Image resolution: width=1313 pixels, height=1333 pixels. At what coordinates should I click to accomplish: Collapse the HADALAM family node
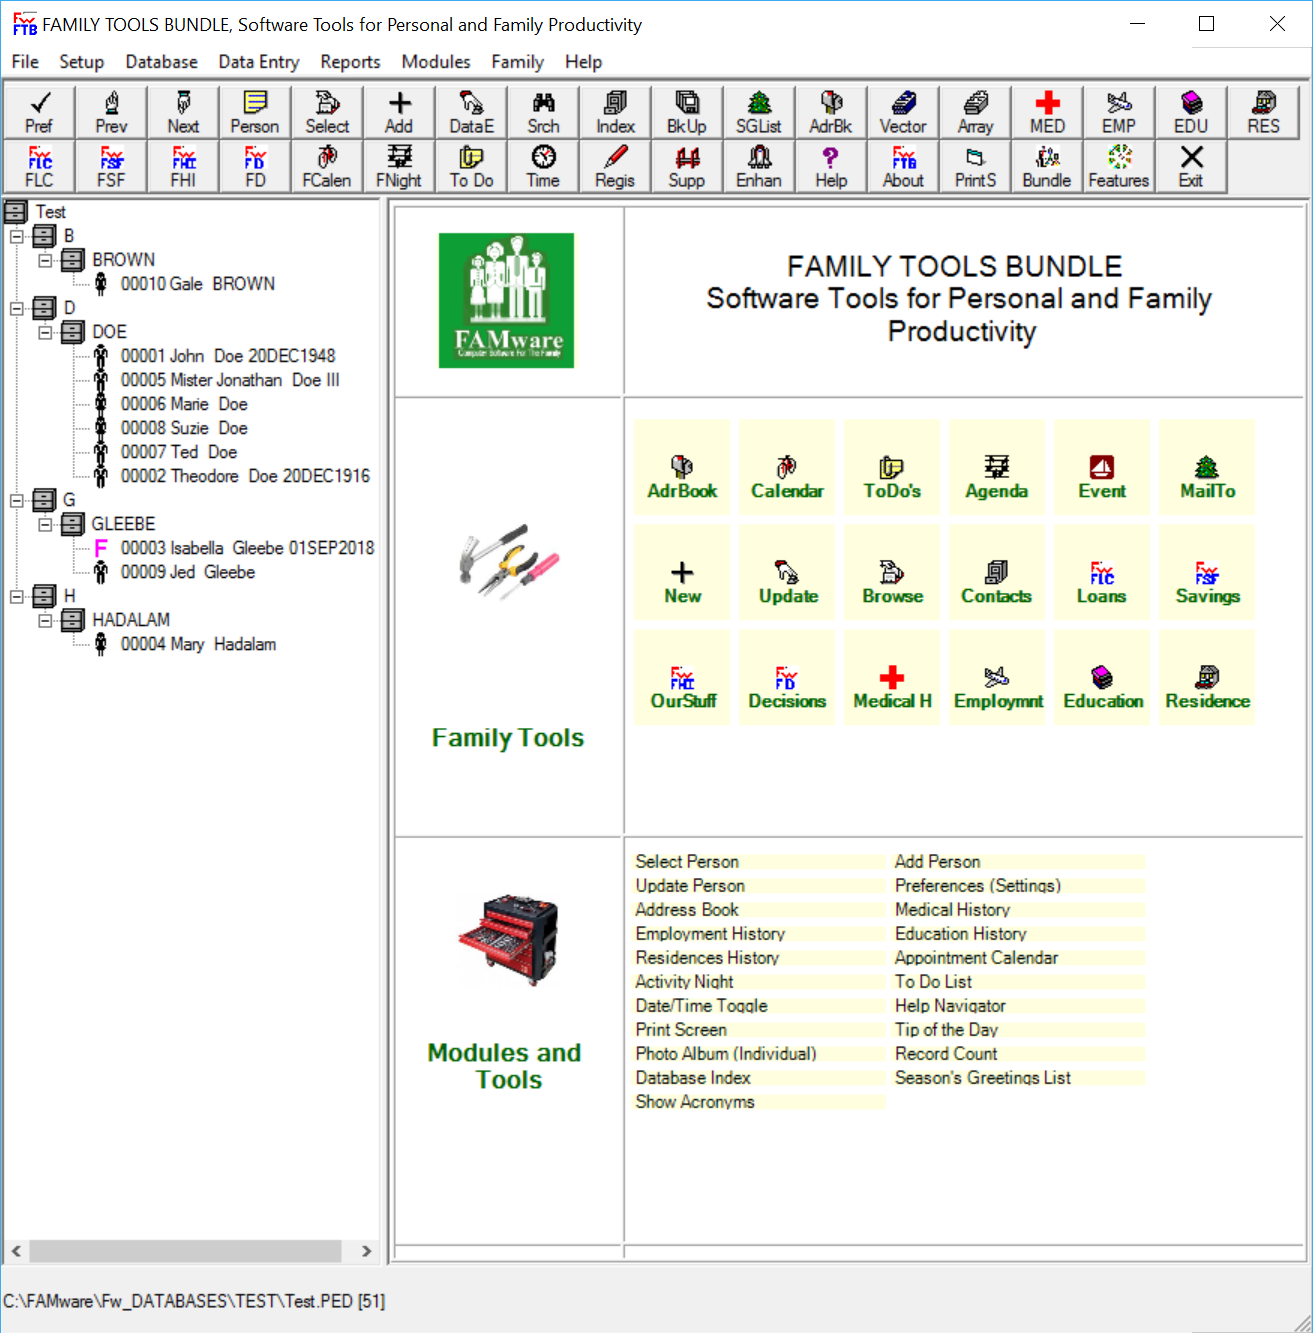[45, 620]
